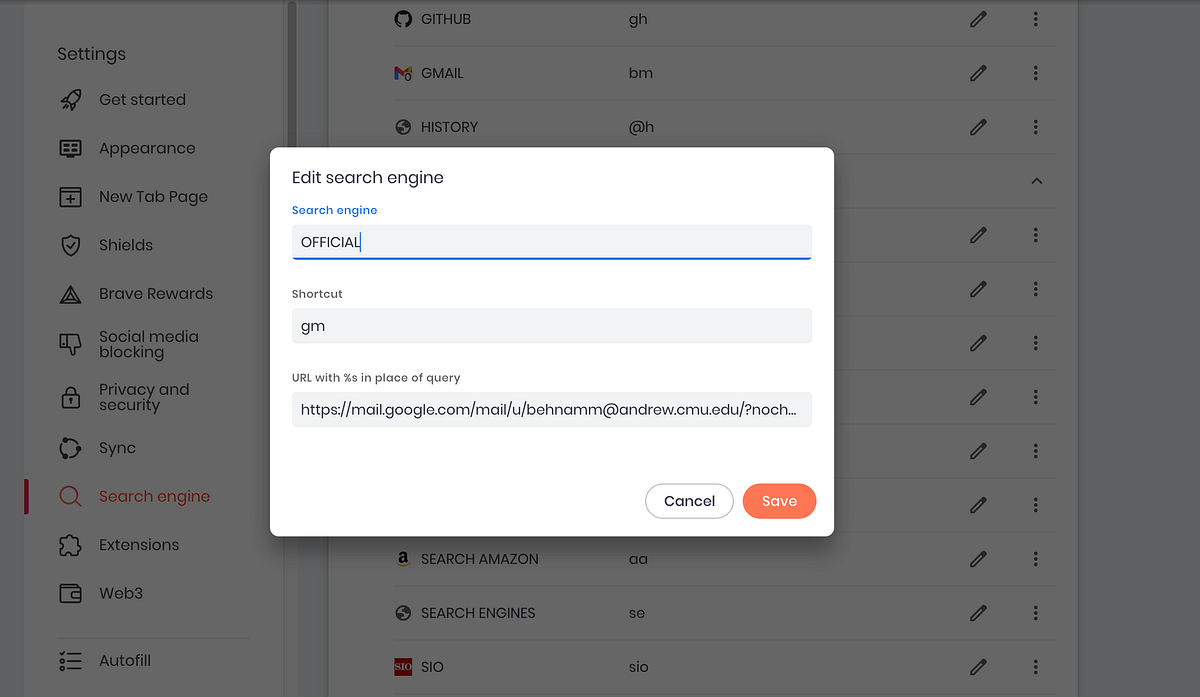Open Sync via its sync icon
1200x697 pixels.
click(70, 448)
